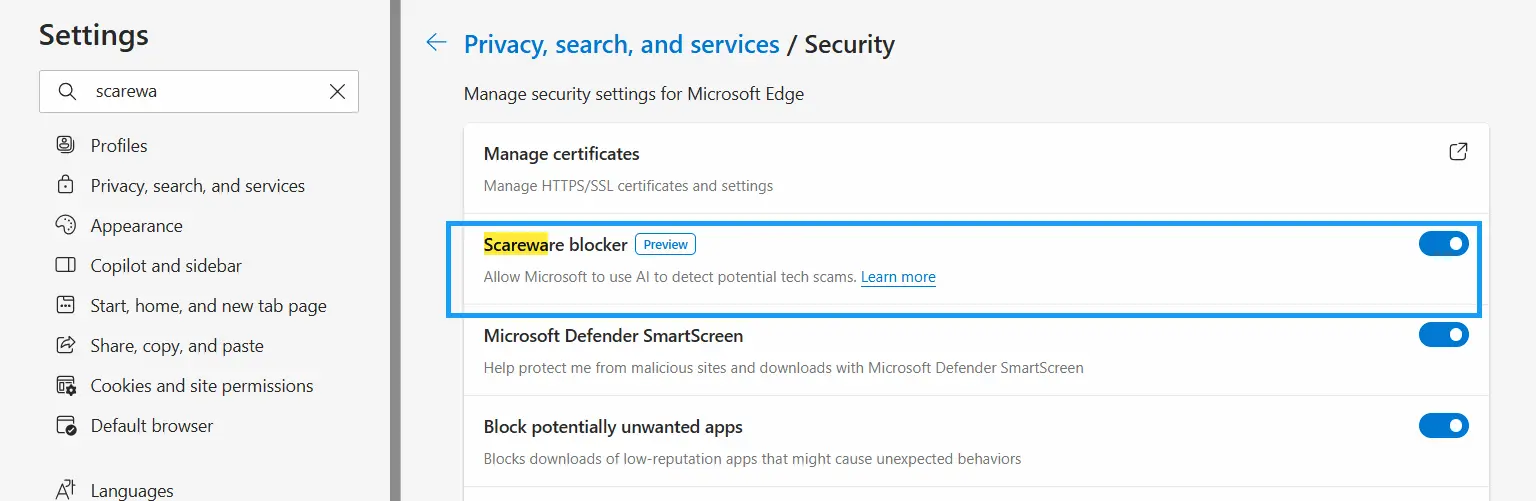
Task: Click the Default browser icon
Action: (66, 425)
